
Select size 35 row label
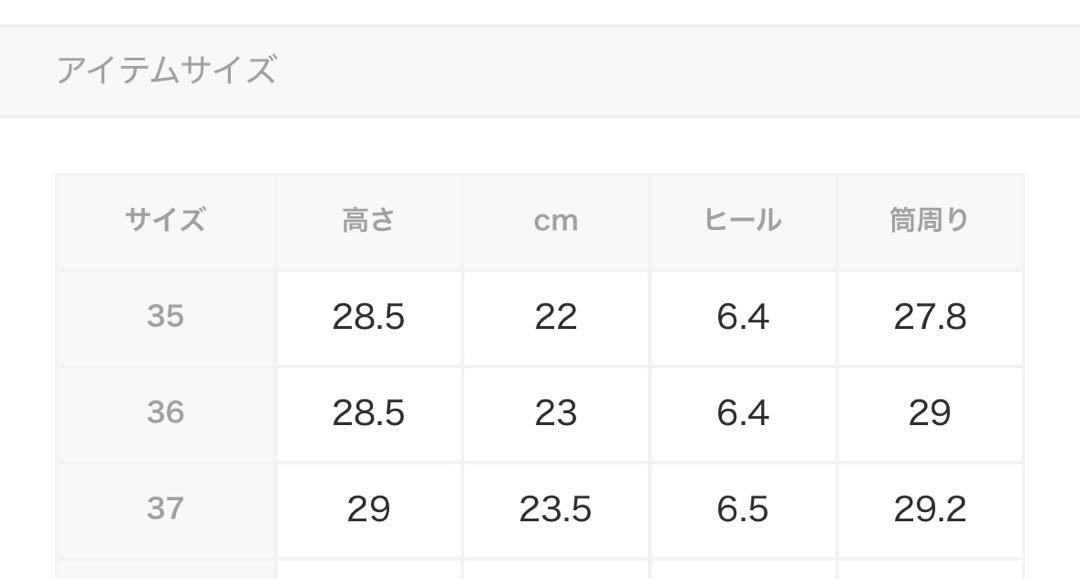pos(165,317)
